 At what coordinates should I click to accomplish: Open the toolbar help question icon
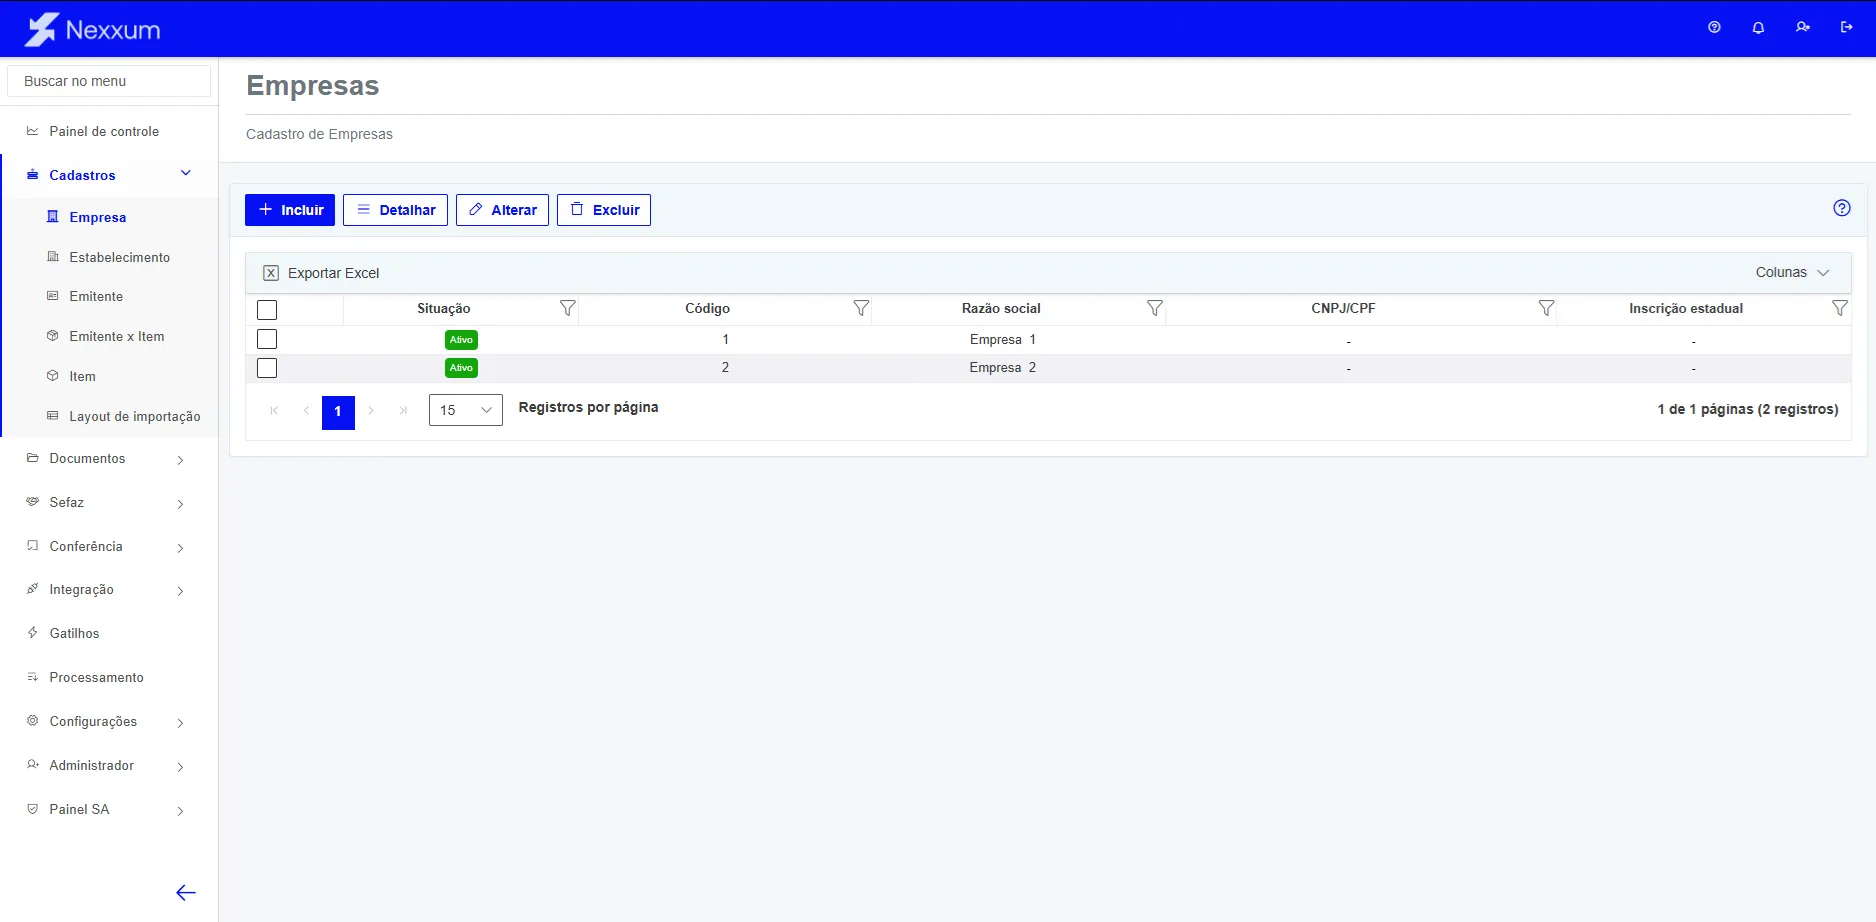[x=1842, y=208]
